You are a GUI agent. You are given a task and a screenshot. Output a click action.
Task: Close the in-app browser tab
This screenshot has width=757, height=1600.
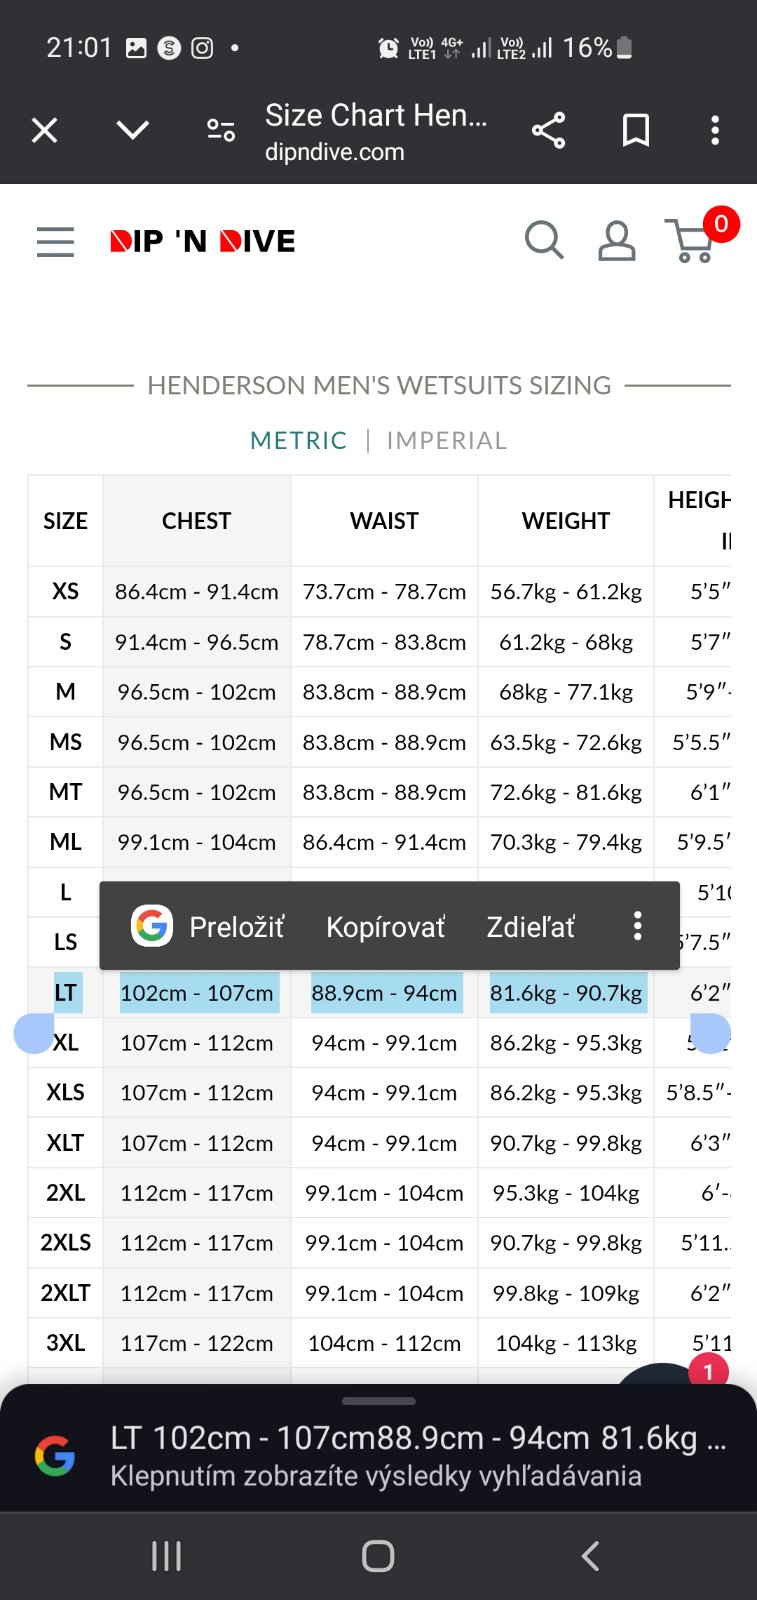(45, 130)
